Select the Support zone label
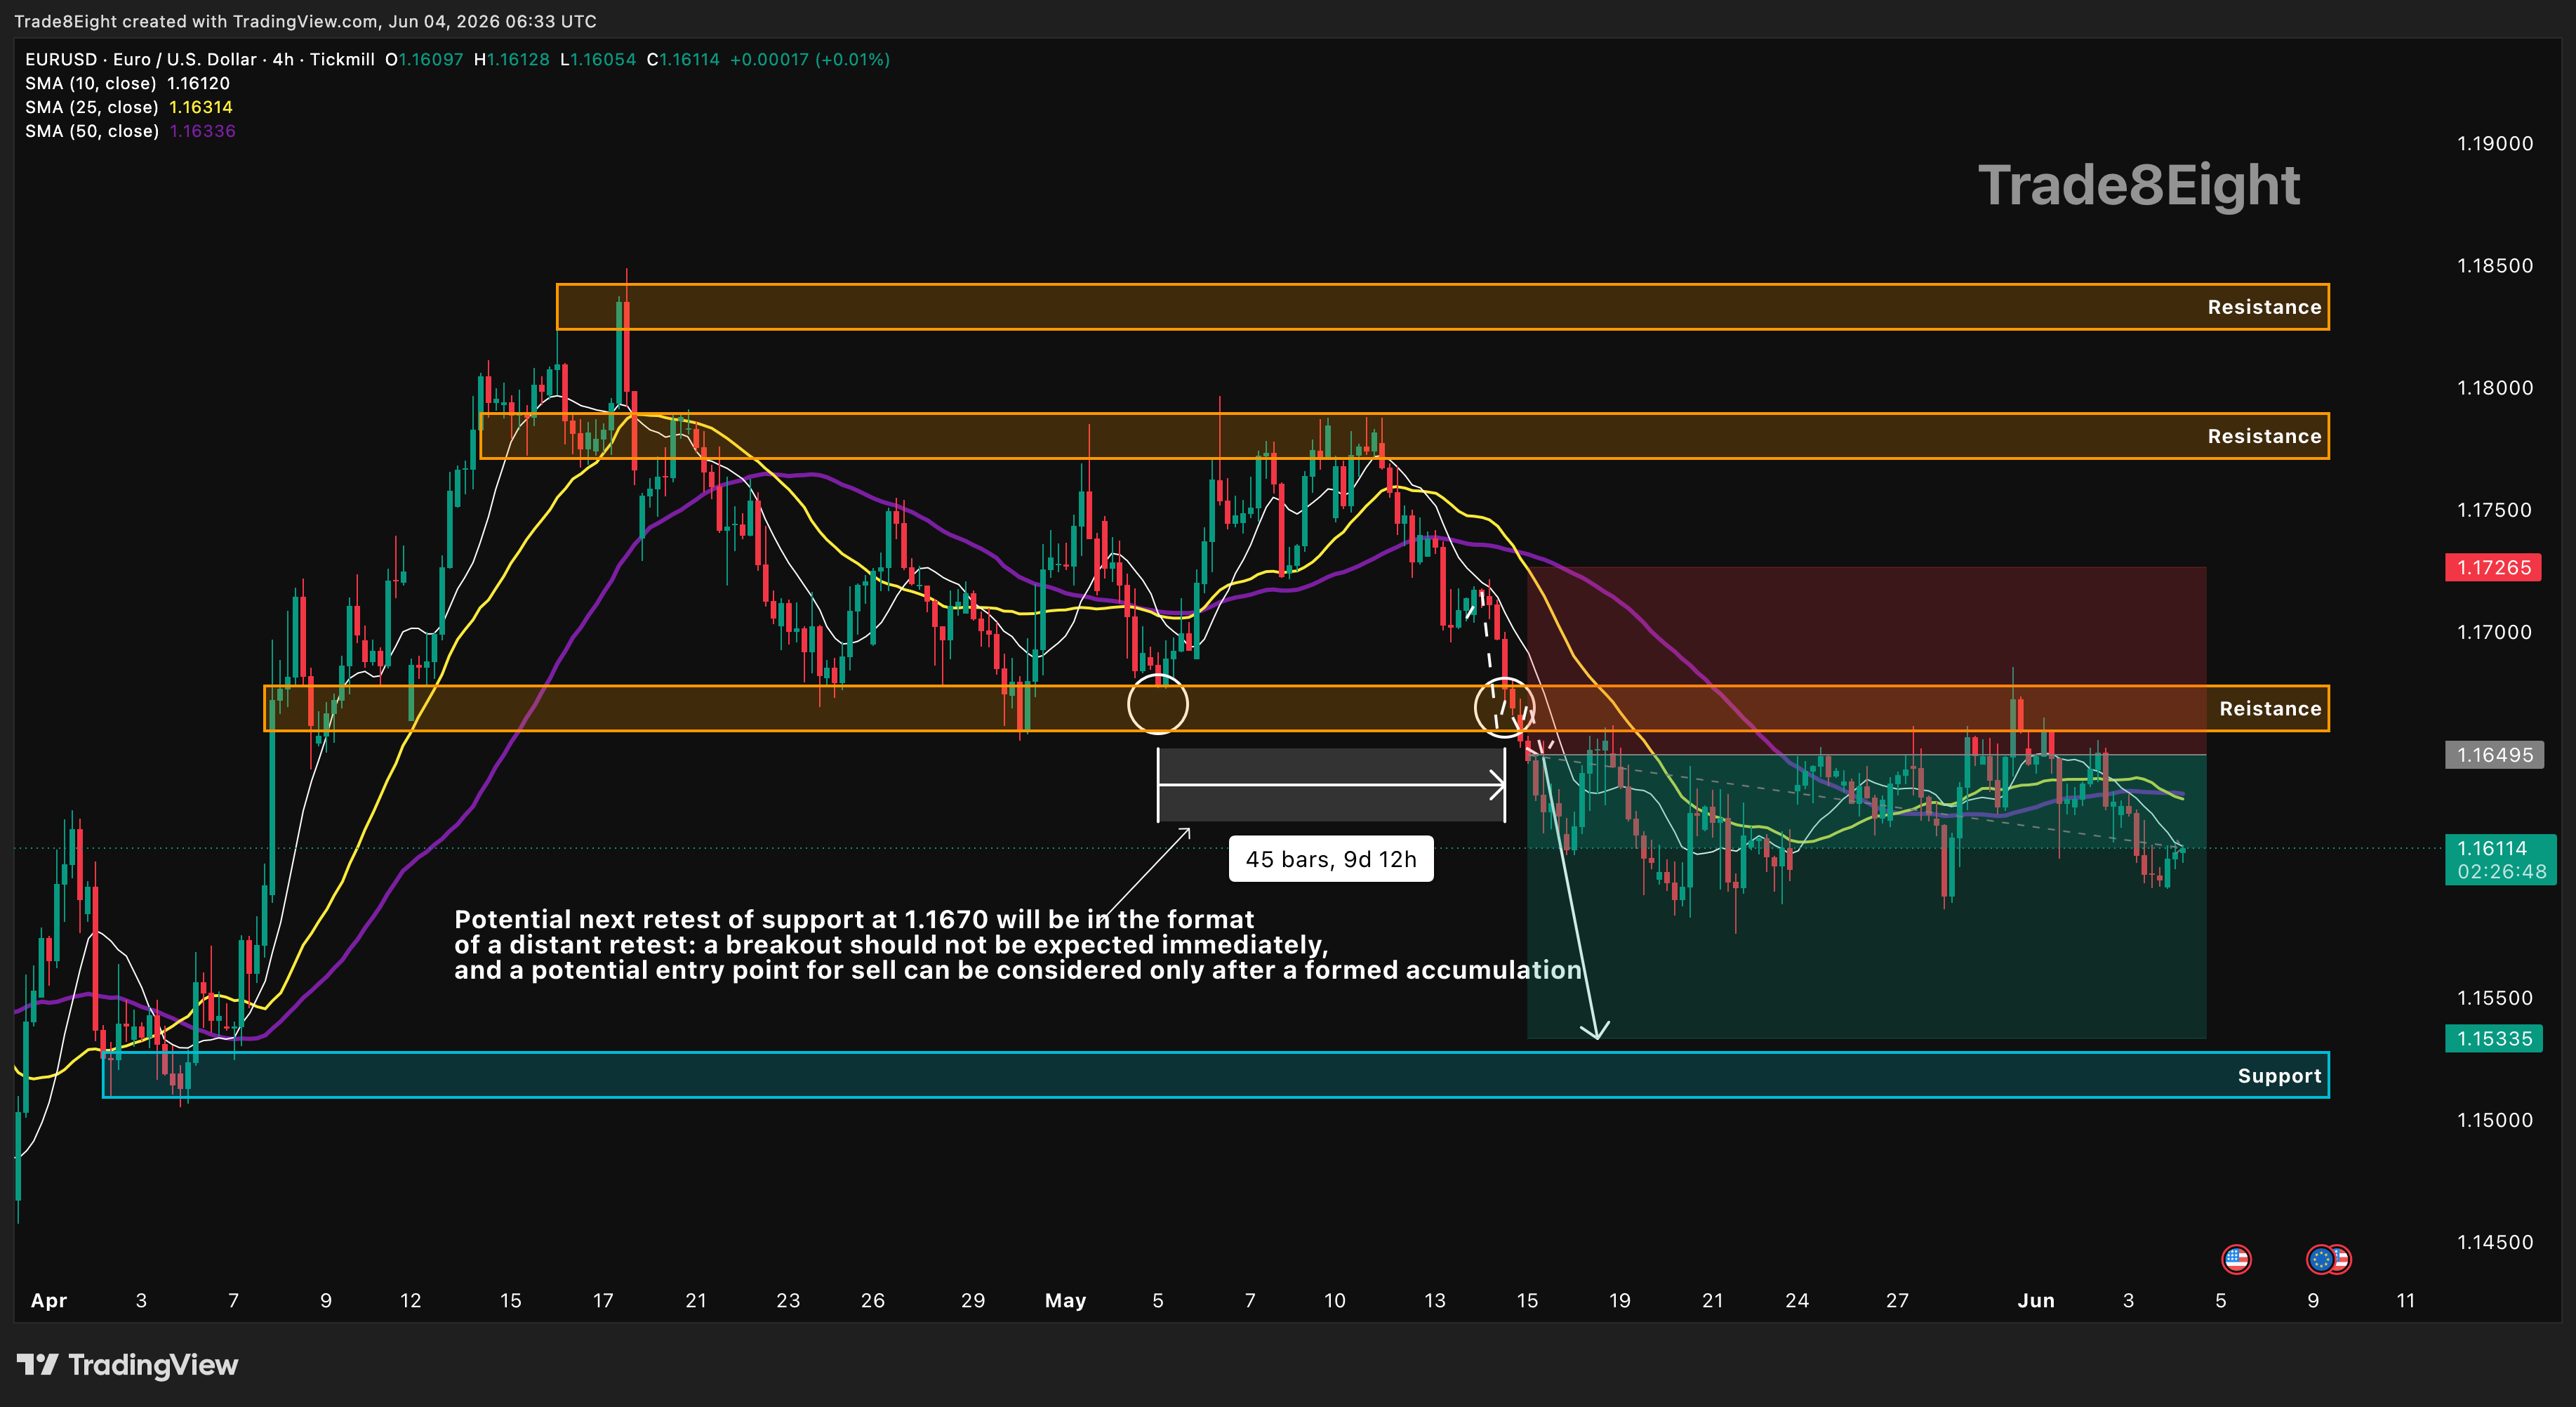 click(x=2279, y=1076)
